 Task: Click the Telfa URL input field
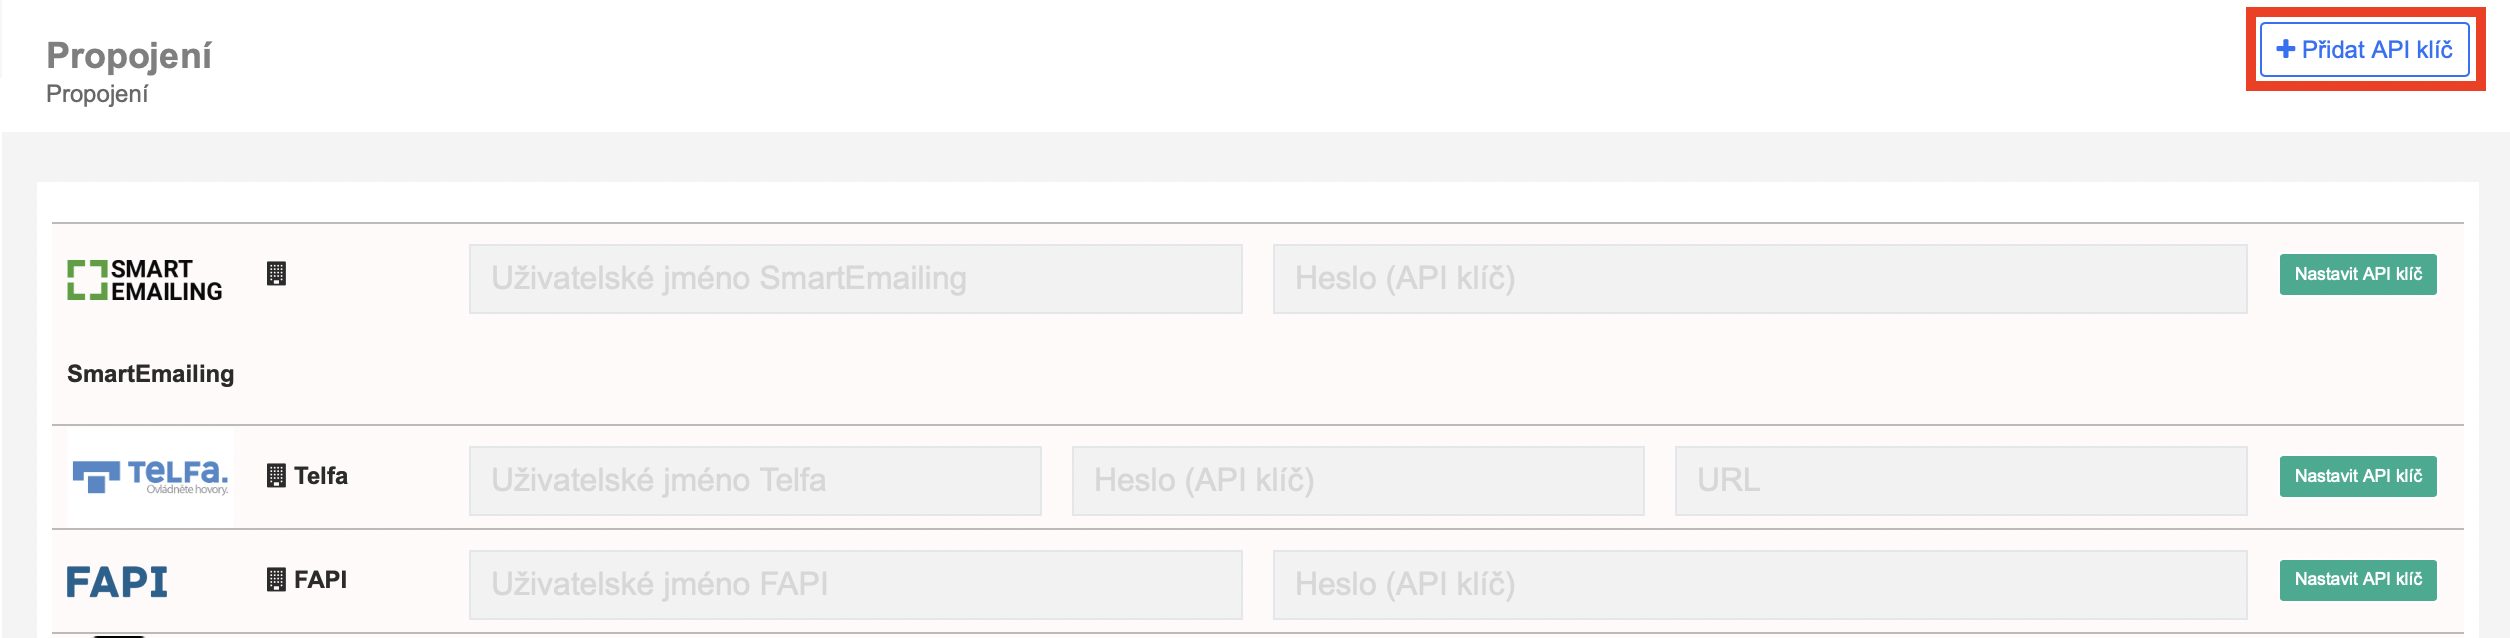(1960, 481)
